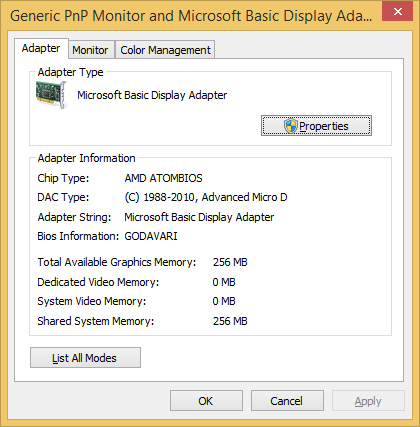Image resolution: width=420 pixels, height=427 pixels.
Task: Confirm with the OK button
Action: point(206,401)
